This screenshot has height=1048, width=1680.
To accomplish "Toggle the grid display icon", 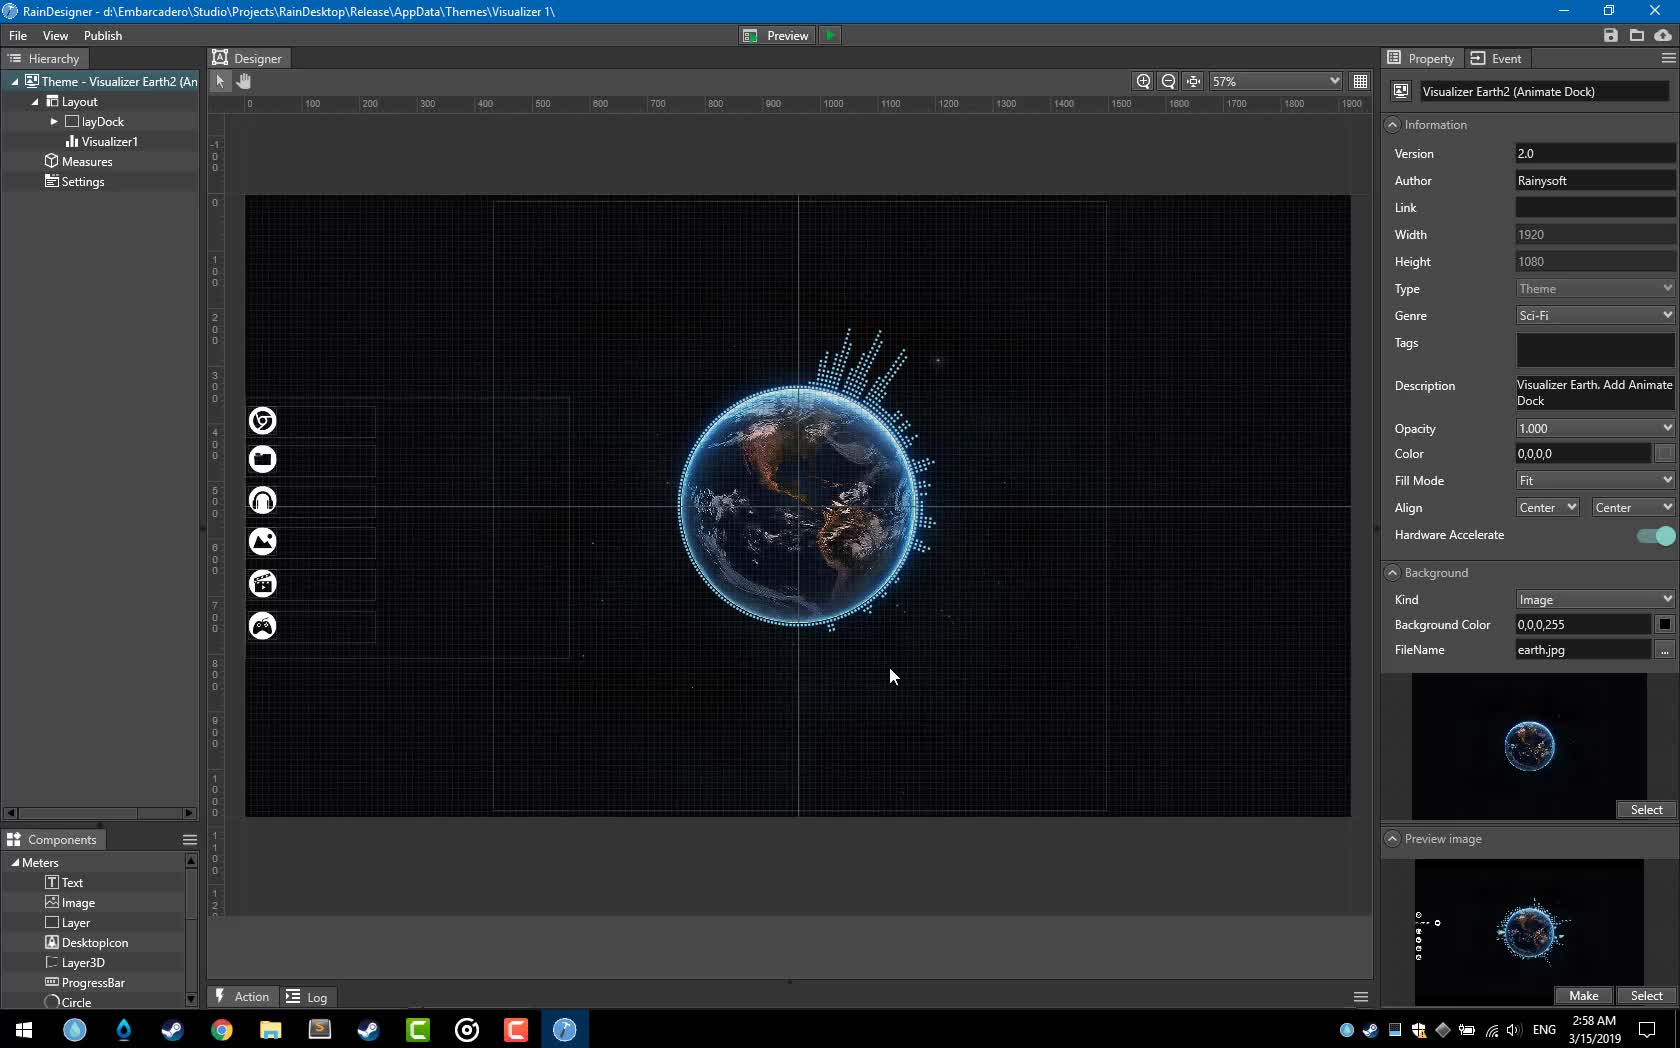I will click(1360, 81).
